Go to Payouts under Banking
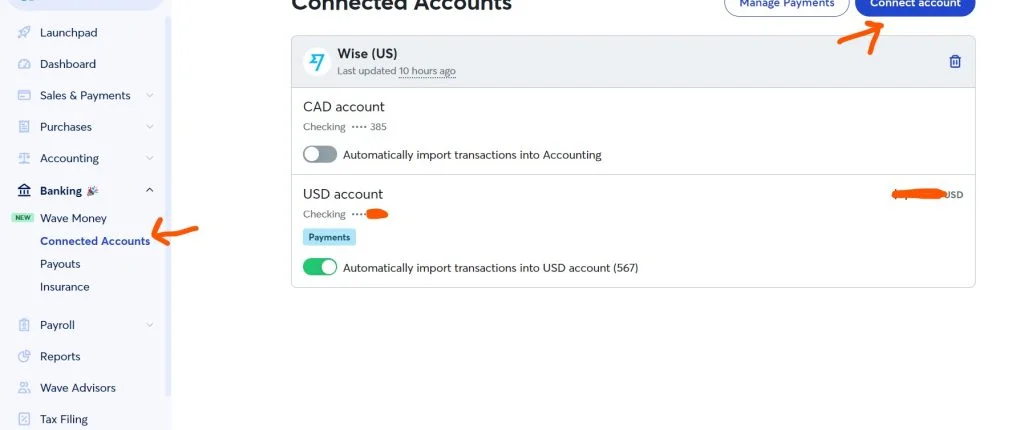The height and width of the screenshot is (430, 1024). point(60,264)
